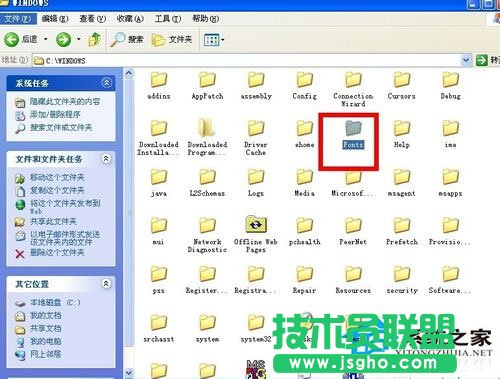Open 我的文档 link
This screenshot has height=379, width=500.
pos(45,315)
